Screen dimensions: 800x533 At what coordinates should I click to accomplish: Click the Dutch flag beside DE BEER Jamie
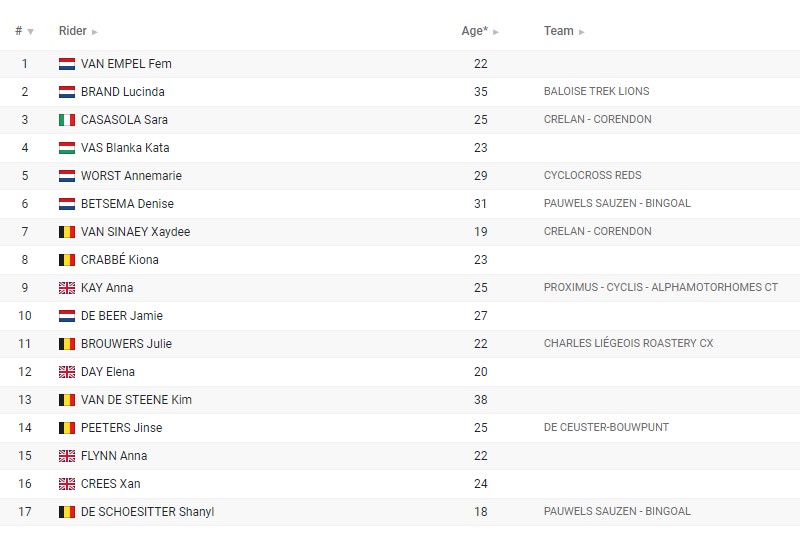coord(67,316)
